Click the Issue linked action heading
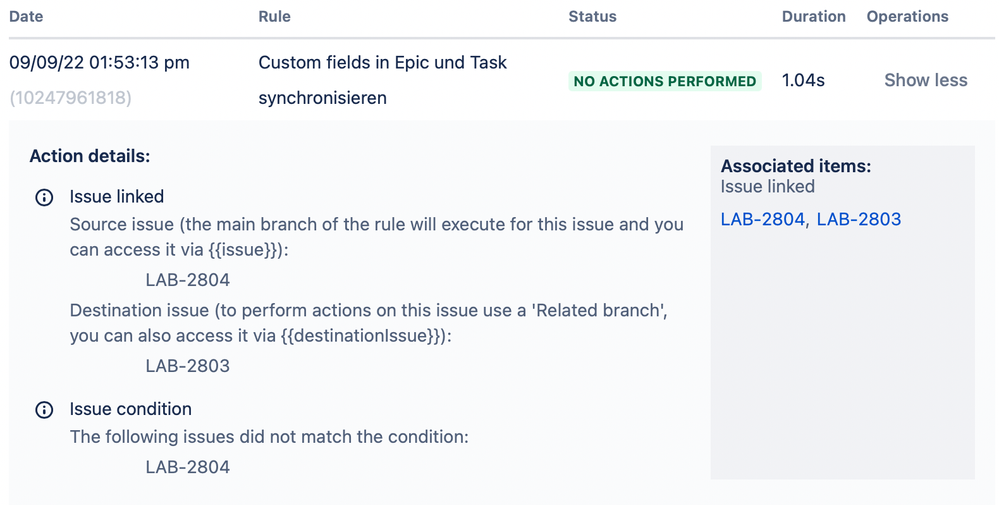Viewport: 999px width, 505px height. [117, 197]
